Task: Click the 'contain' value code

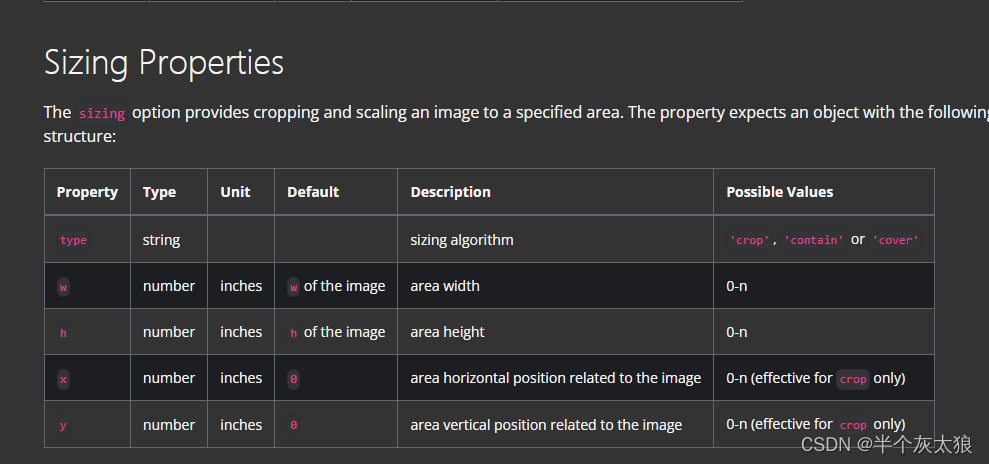Action: 814,240
